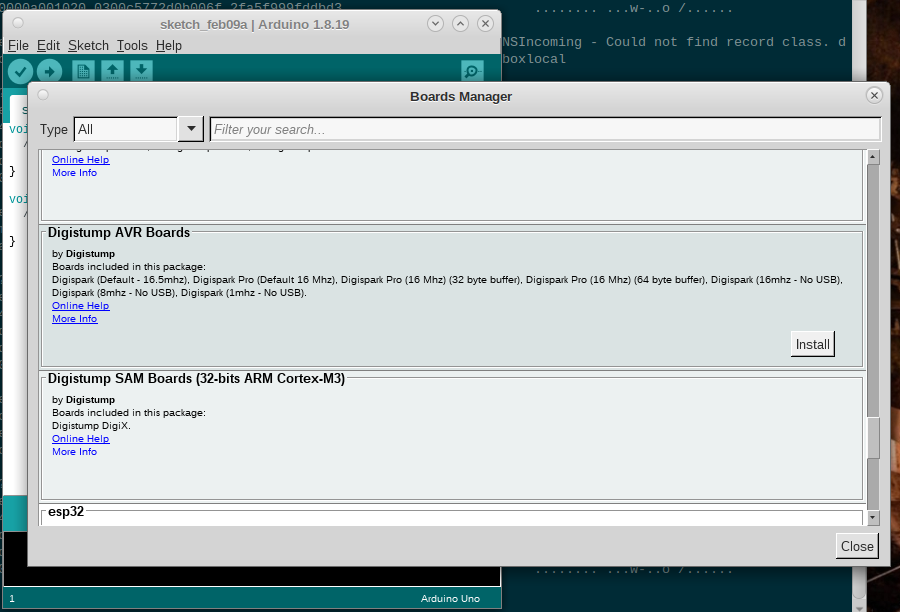This screenshot has height=612, width=900.
Task: Select the esp32 package entry heading
Action: pyautogui.click(x=66, y=512)
